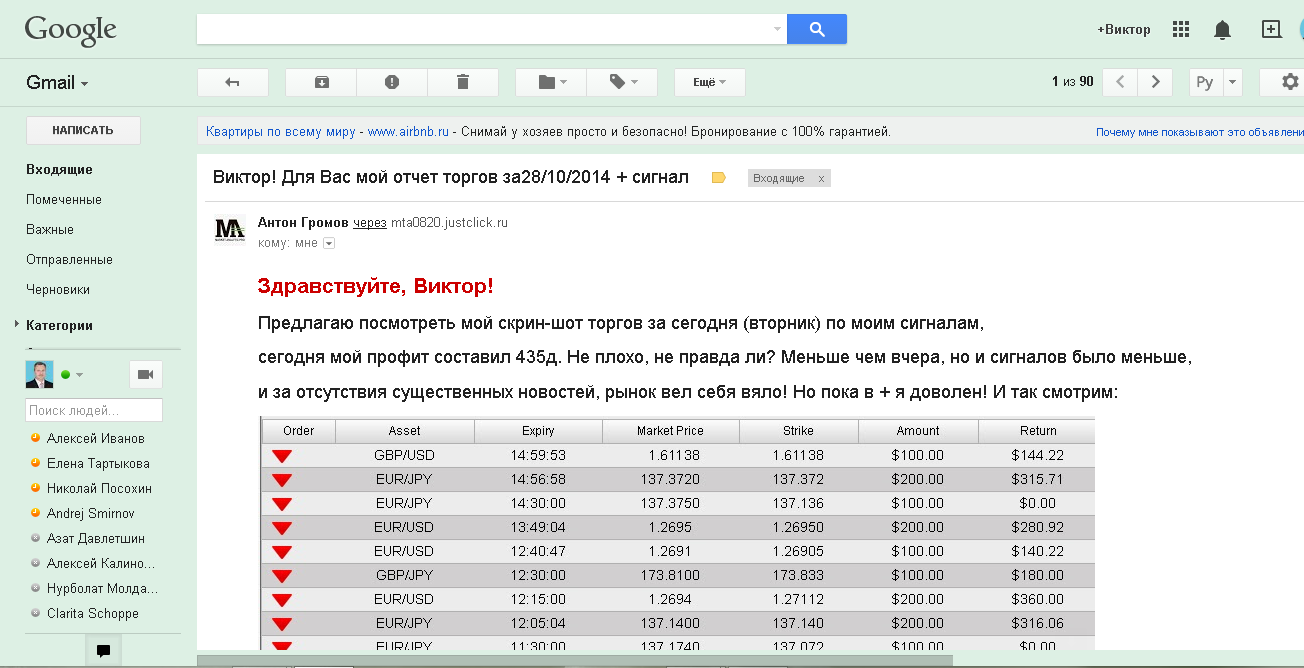Go to the older message arrow

coord(1156,82)
